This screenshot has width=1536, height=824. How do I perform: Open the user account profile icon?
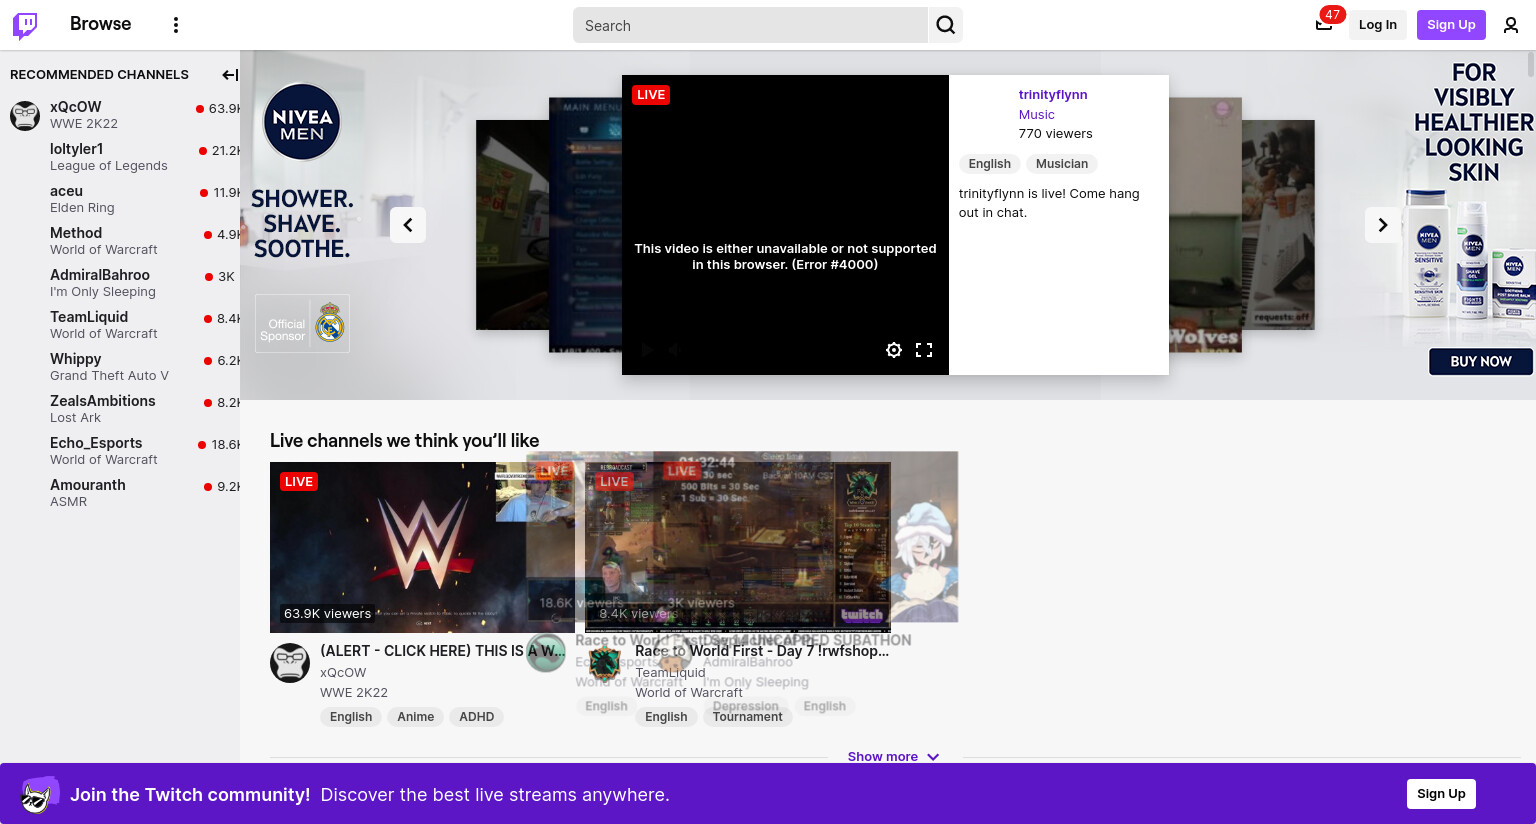click(1511, 25)
